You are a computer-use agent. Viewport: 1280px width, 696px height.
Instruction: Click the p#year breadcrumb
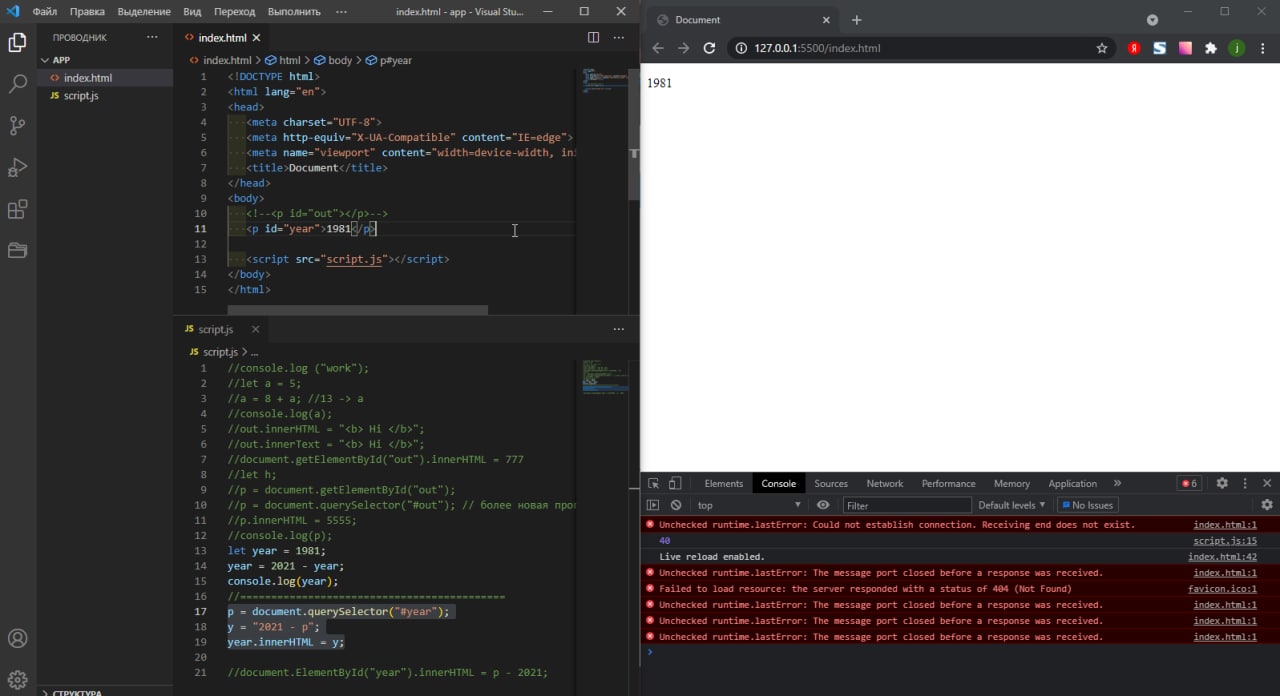click(x=389, y=60)
